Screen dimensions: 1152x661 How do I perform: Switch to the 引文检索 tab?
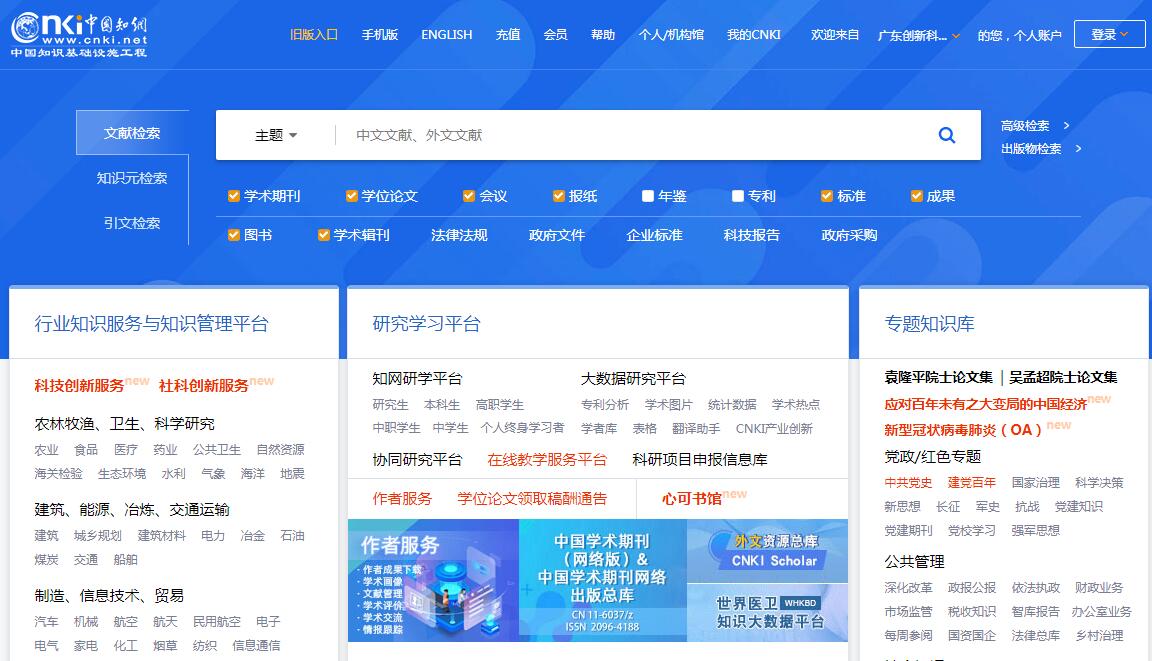[132, 223]
